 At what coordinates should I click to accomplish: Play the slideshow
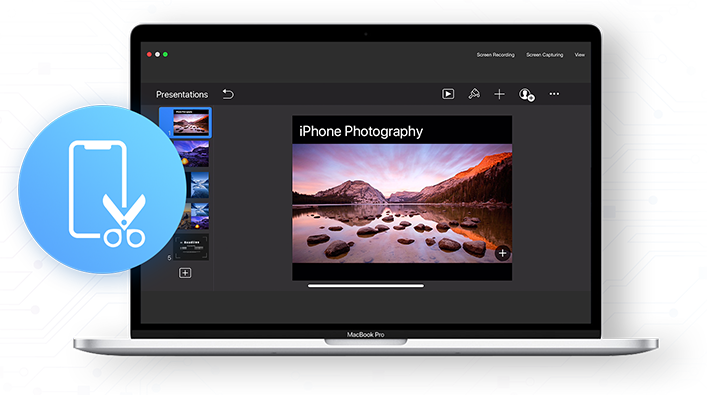click(448, 94)
